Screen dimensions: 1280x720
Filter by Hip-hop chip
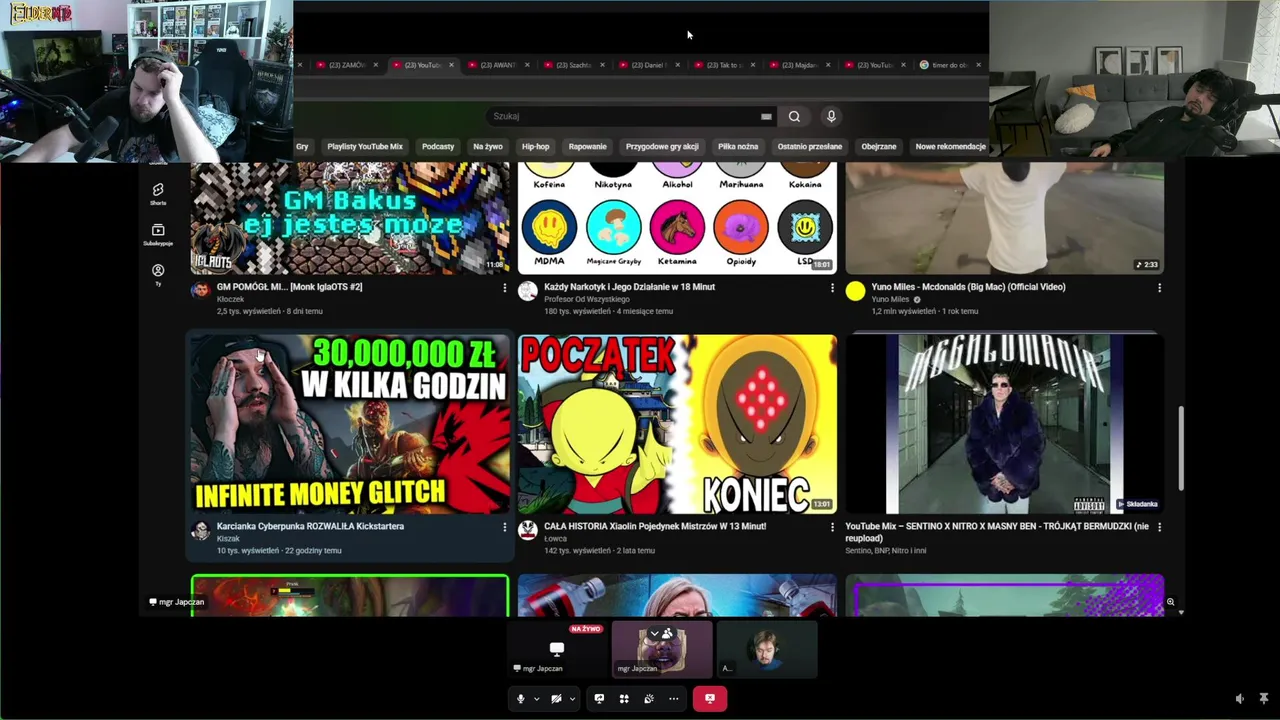tap(535, 147)
